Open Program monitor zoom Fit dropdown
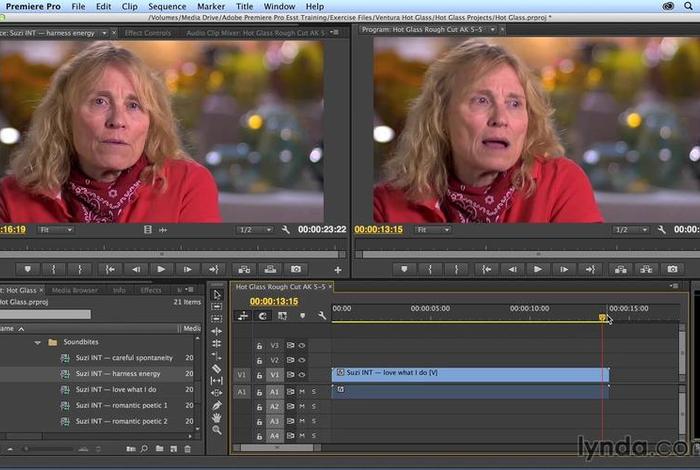This screenshot has width=700, height=470. pyautogui.click(x=433, y=229)
